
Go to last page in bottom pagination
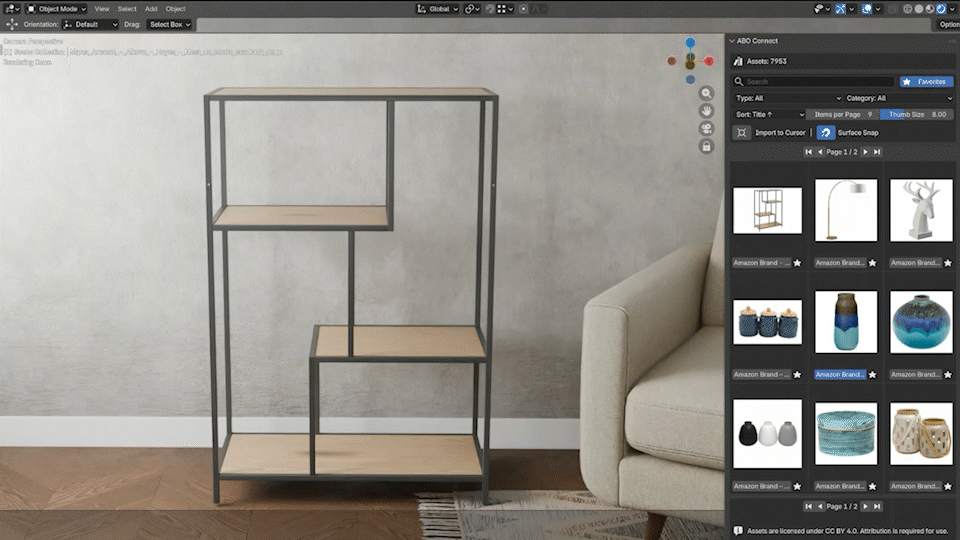click(x=877, y=506)
